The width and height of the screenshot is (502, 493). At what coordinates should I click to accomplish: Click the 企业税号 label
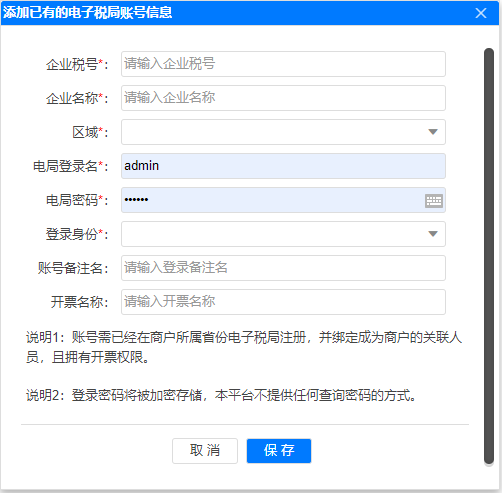point(77,64)
